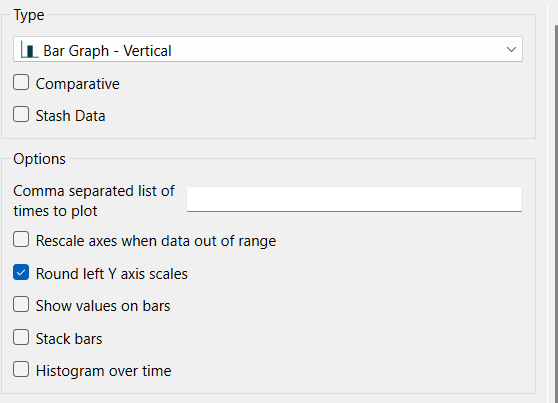Tick the Stash Data checkbox

tap(21, 114)
